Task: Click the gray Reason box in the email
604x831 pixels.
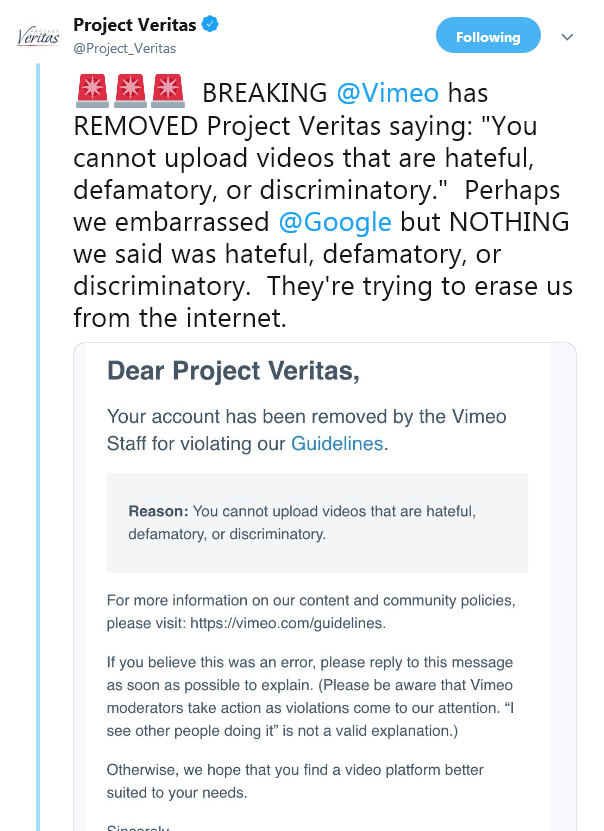Action: point(317,522)
